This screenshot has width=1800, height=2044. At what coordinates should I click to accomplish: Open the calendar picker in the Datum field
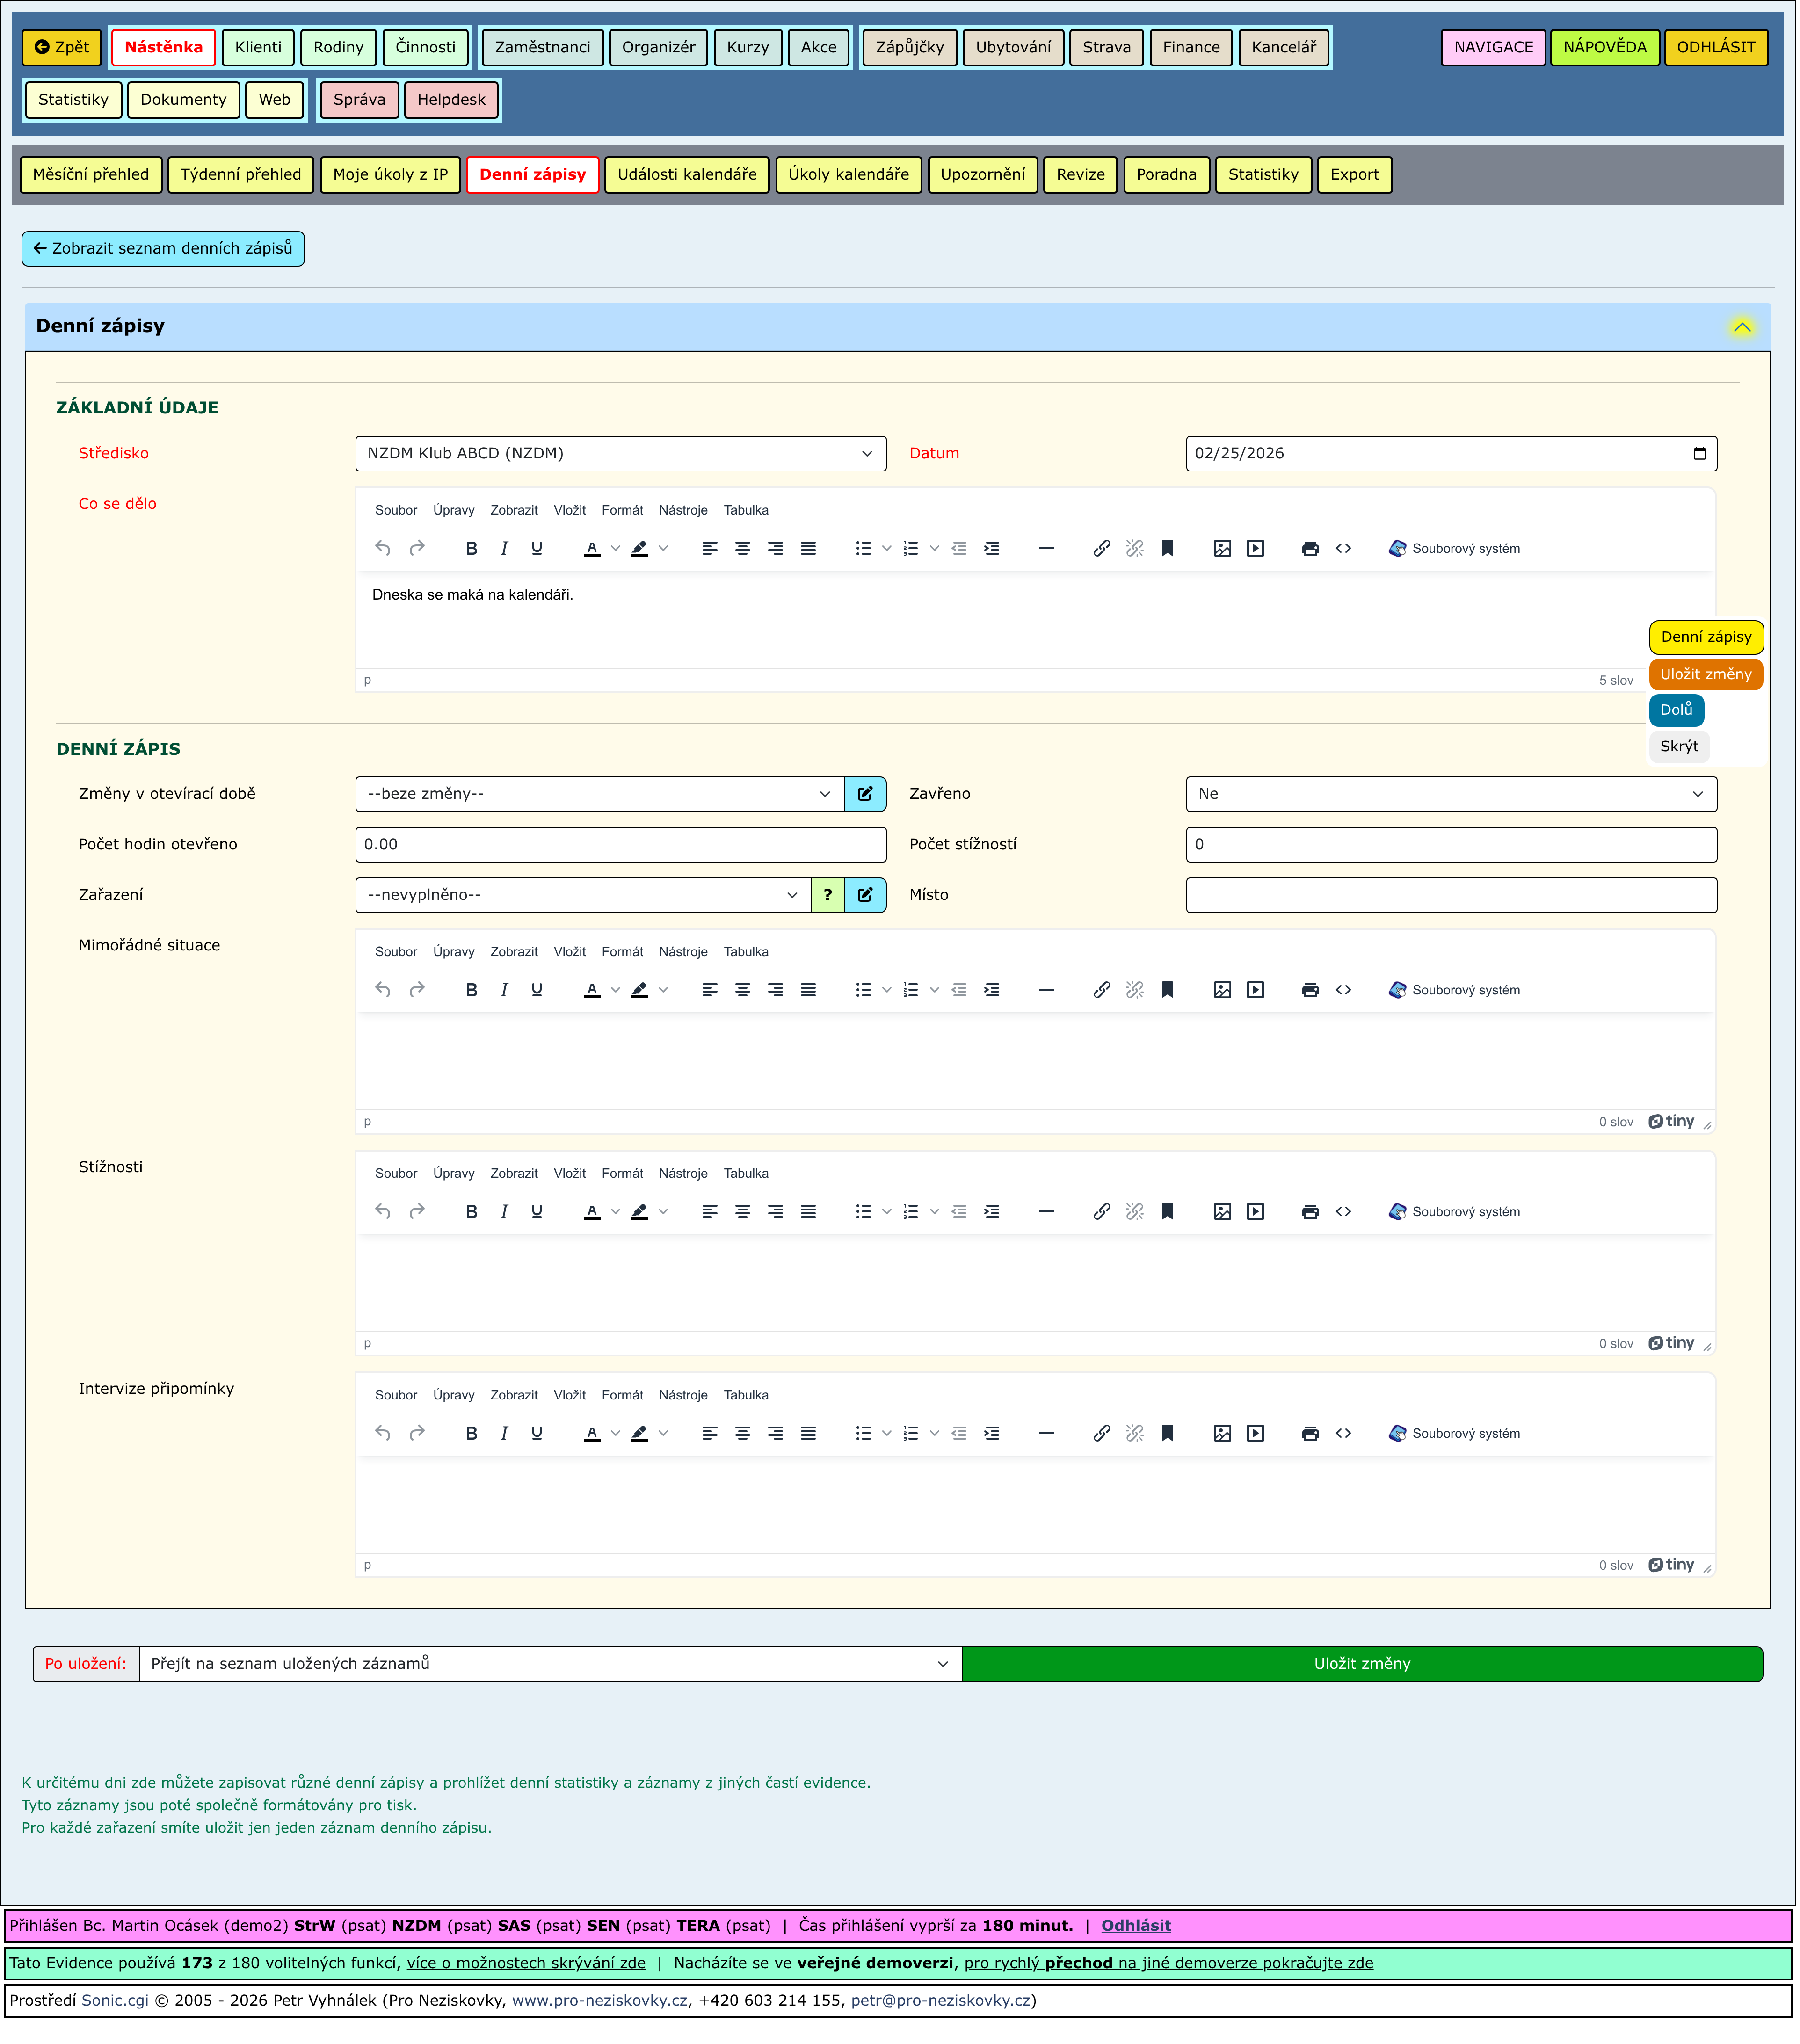click(1700, 454)
